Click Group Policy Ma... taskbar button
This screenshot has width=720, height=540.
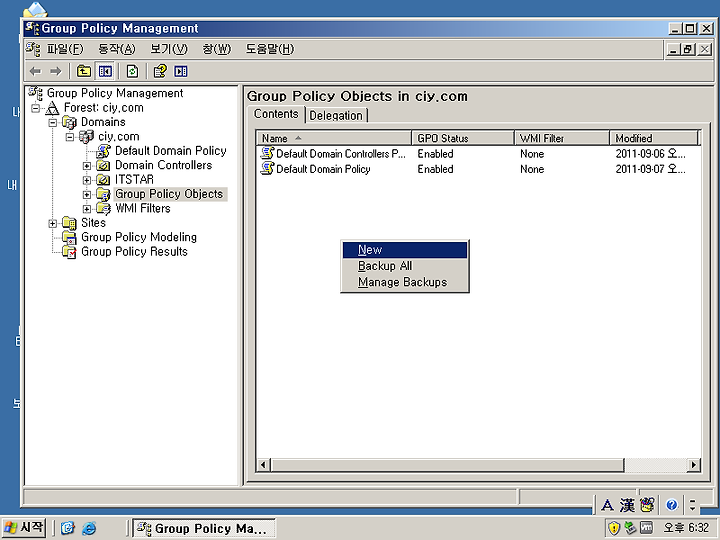click(204, 528)
